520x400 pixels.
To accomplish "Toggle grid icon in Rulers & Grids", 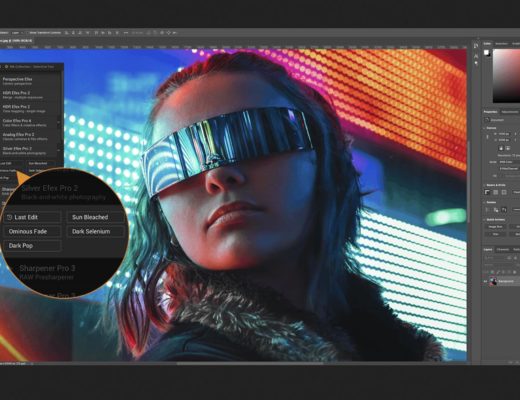I will 496,192.
